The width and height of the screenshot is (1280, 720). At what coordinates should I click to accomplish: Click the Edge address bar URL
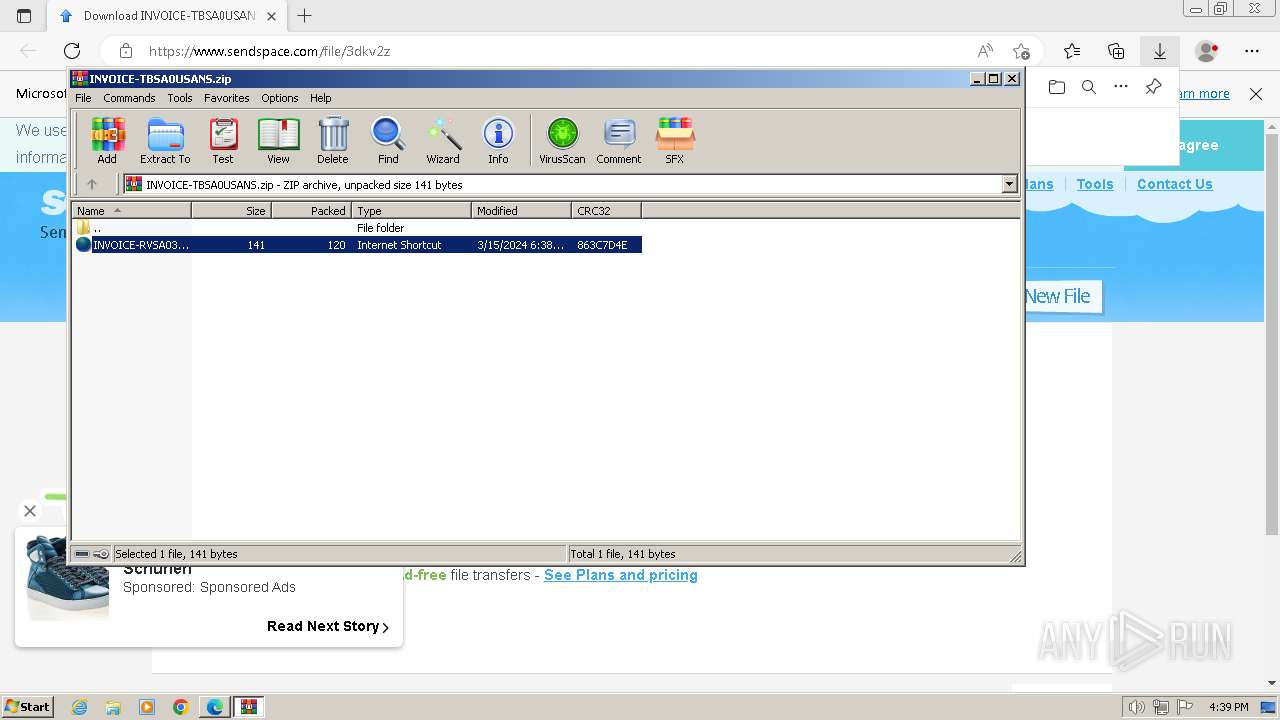coord(270,51)
